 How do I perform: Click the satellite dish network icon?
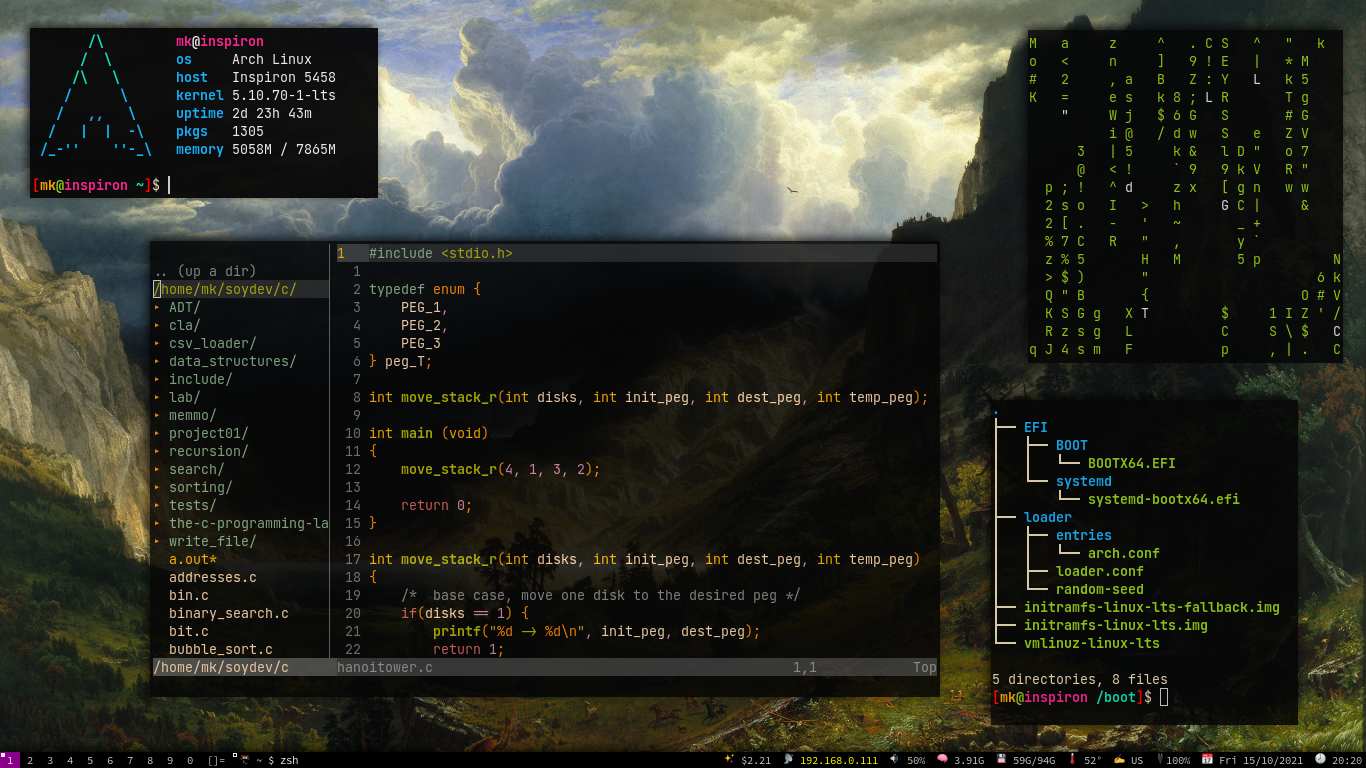788,759
